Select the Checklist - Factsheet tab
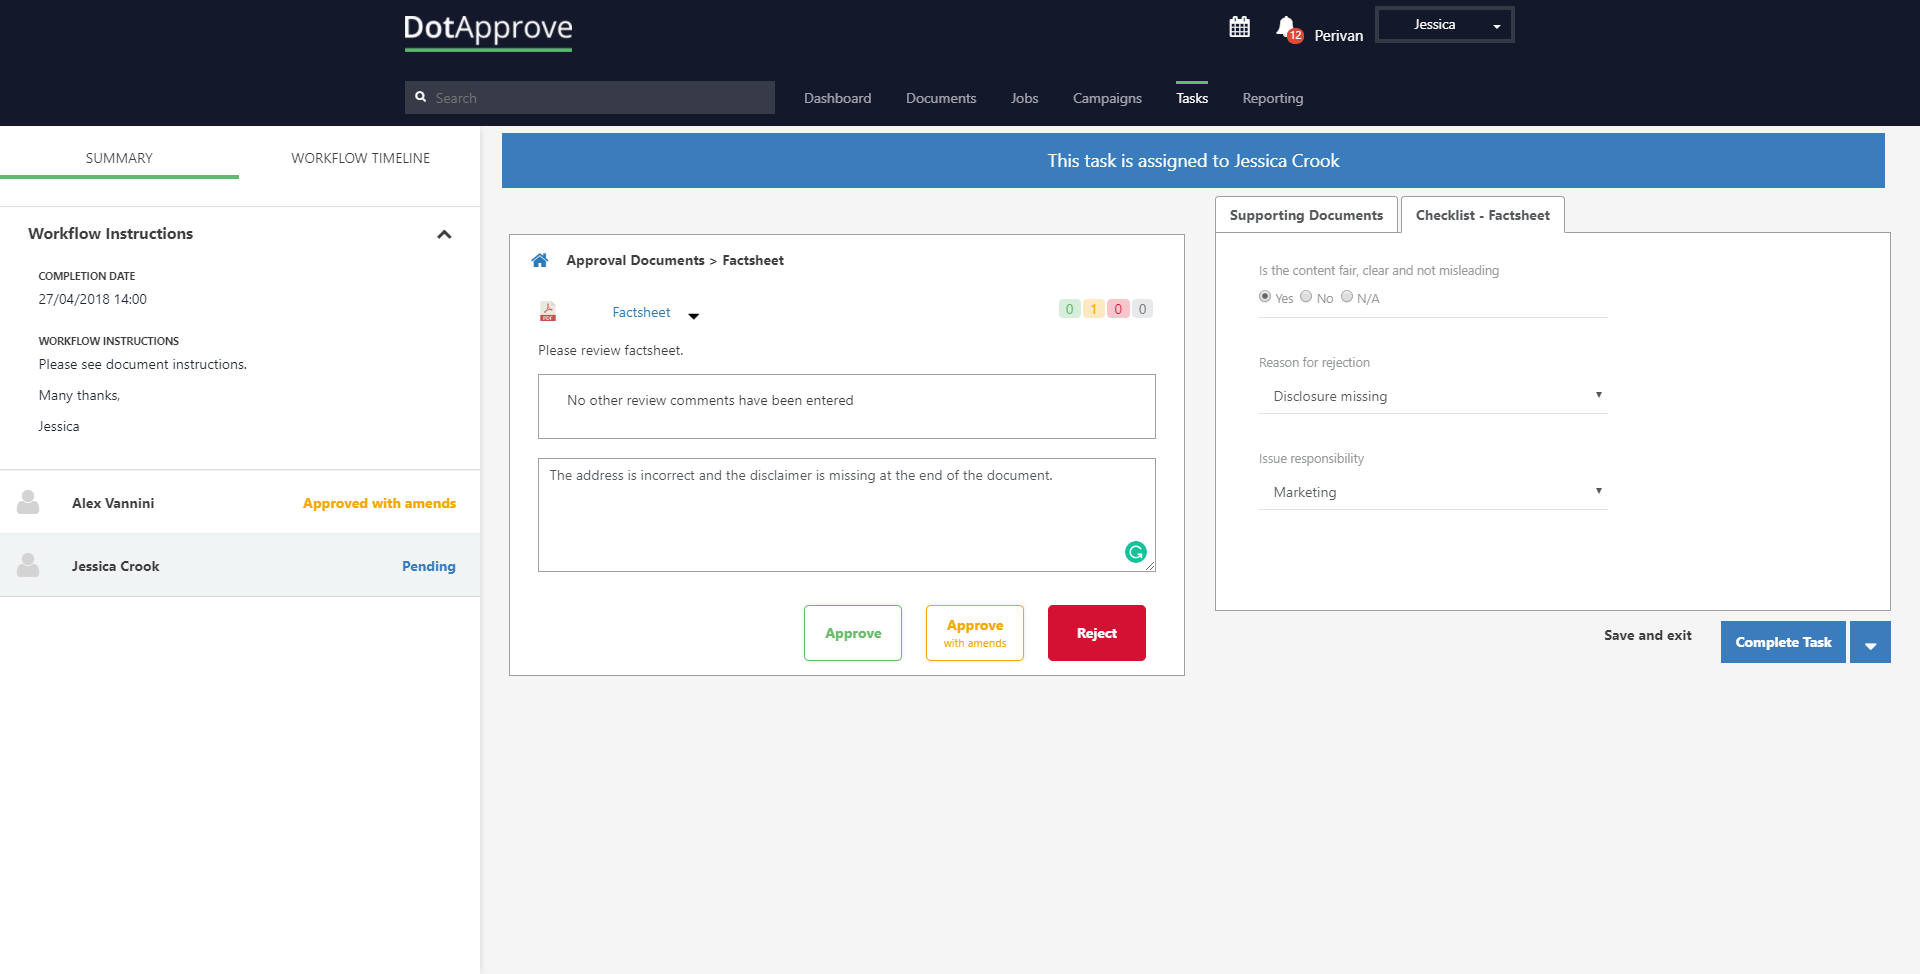The height and width of the screenshot is (974, 1920). coord(1483,215)
